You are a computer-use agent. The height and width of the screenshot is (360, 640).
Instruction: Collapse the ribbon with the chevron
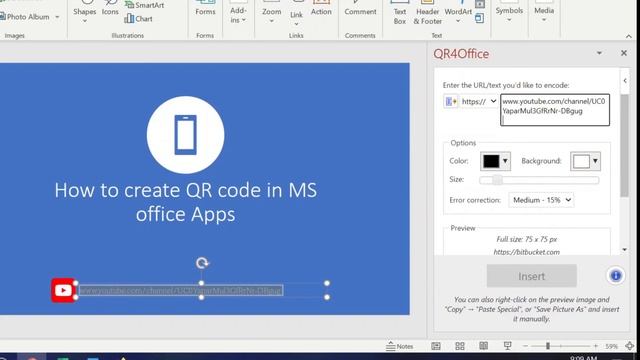(629, 36)
